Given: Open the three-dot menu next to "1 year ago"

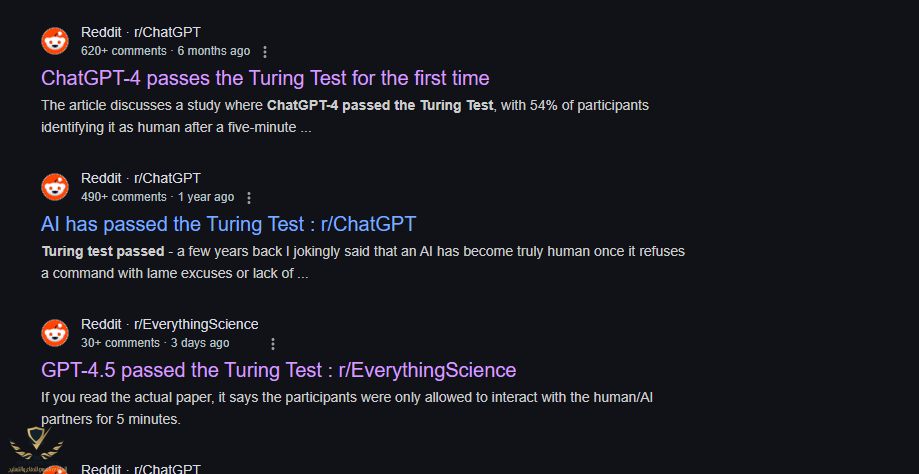Looking at the screenshot, I should coord(249,197).
